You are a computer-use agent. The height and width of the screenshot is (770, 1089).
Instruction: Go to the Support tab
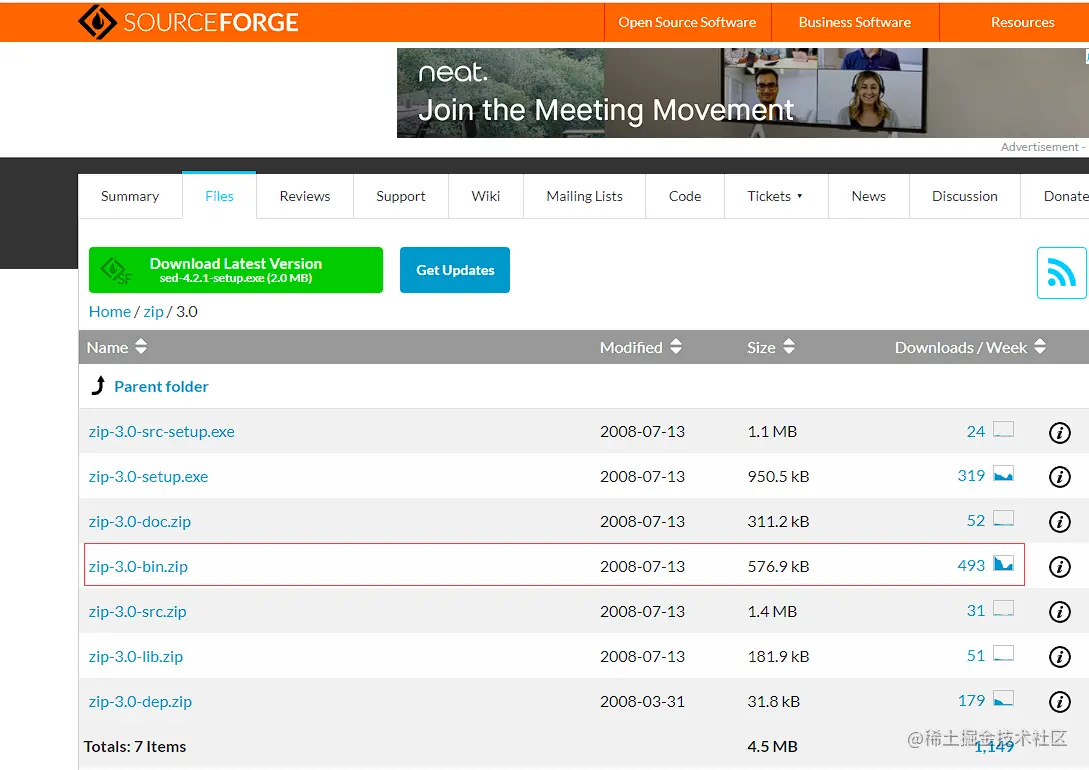pyautogui.click(x=401, y=196)
